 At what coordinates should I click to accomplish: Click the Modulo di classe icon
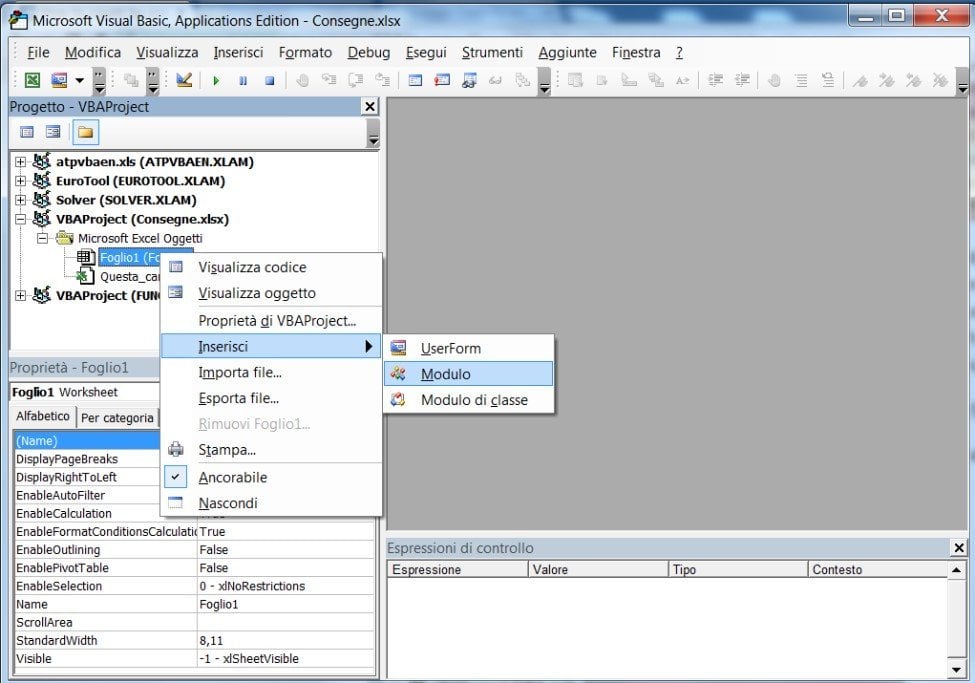coord(398,399)
